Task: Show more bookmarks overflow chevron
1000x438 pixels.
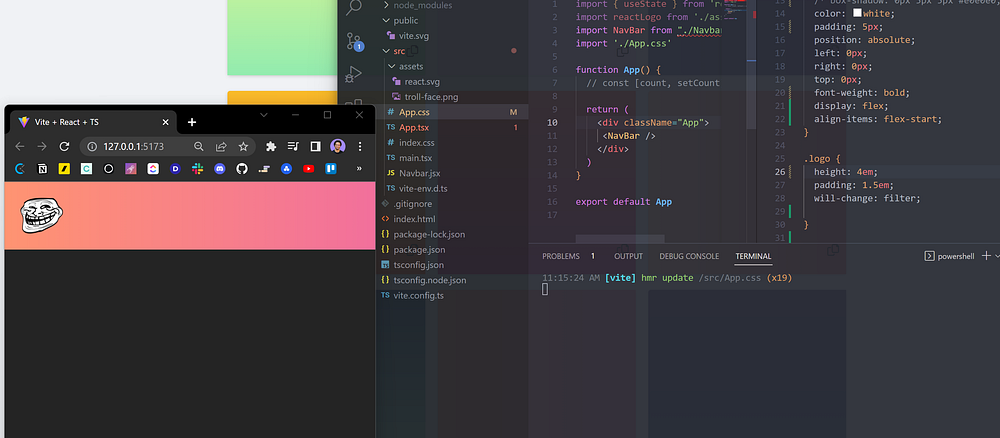Action: pyautogui.click(x=359, y=169)
